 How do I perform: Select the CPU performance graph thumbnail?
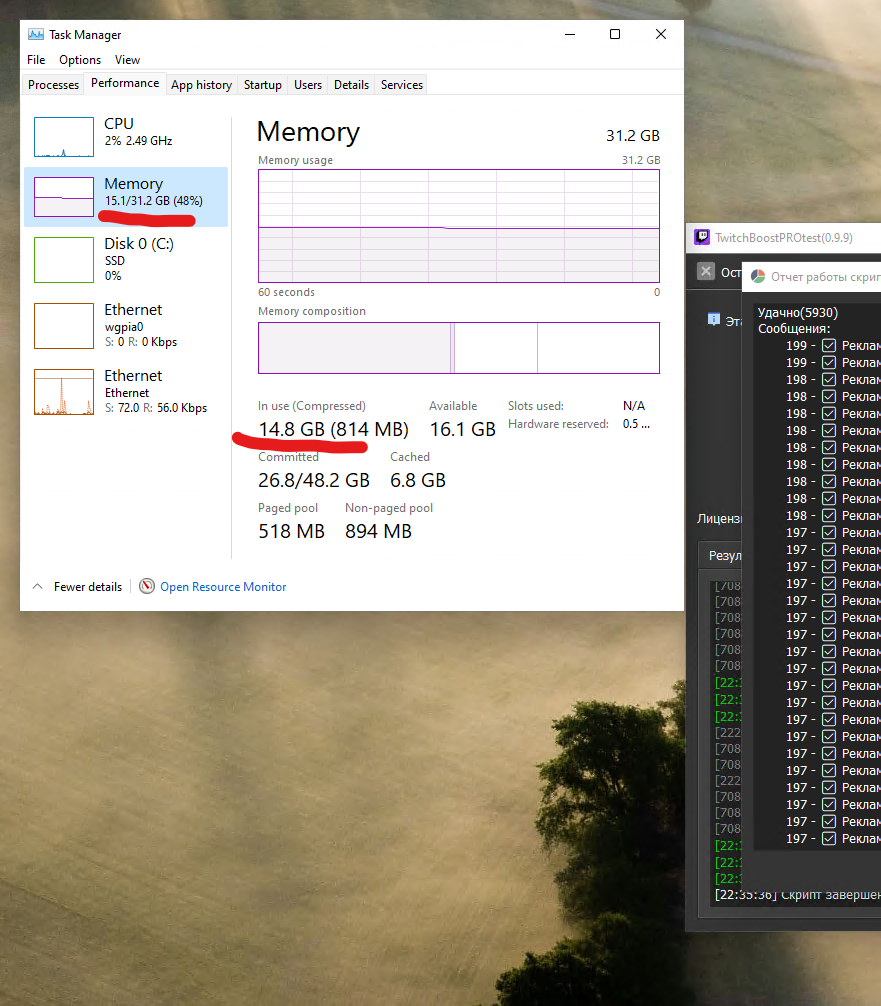pyautogui.click(x=64, y=137)
